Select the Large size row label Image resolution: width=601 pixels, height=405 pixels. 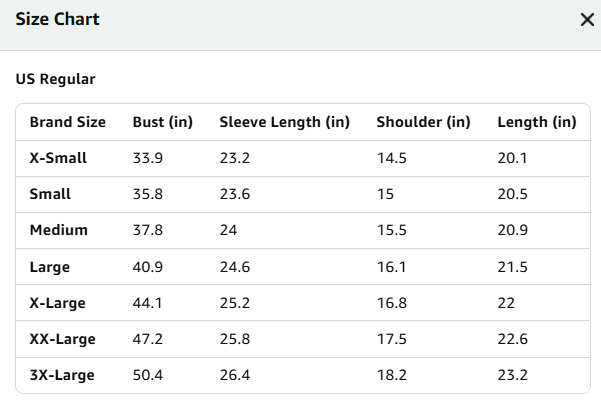[50, 267]
